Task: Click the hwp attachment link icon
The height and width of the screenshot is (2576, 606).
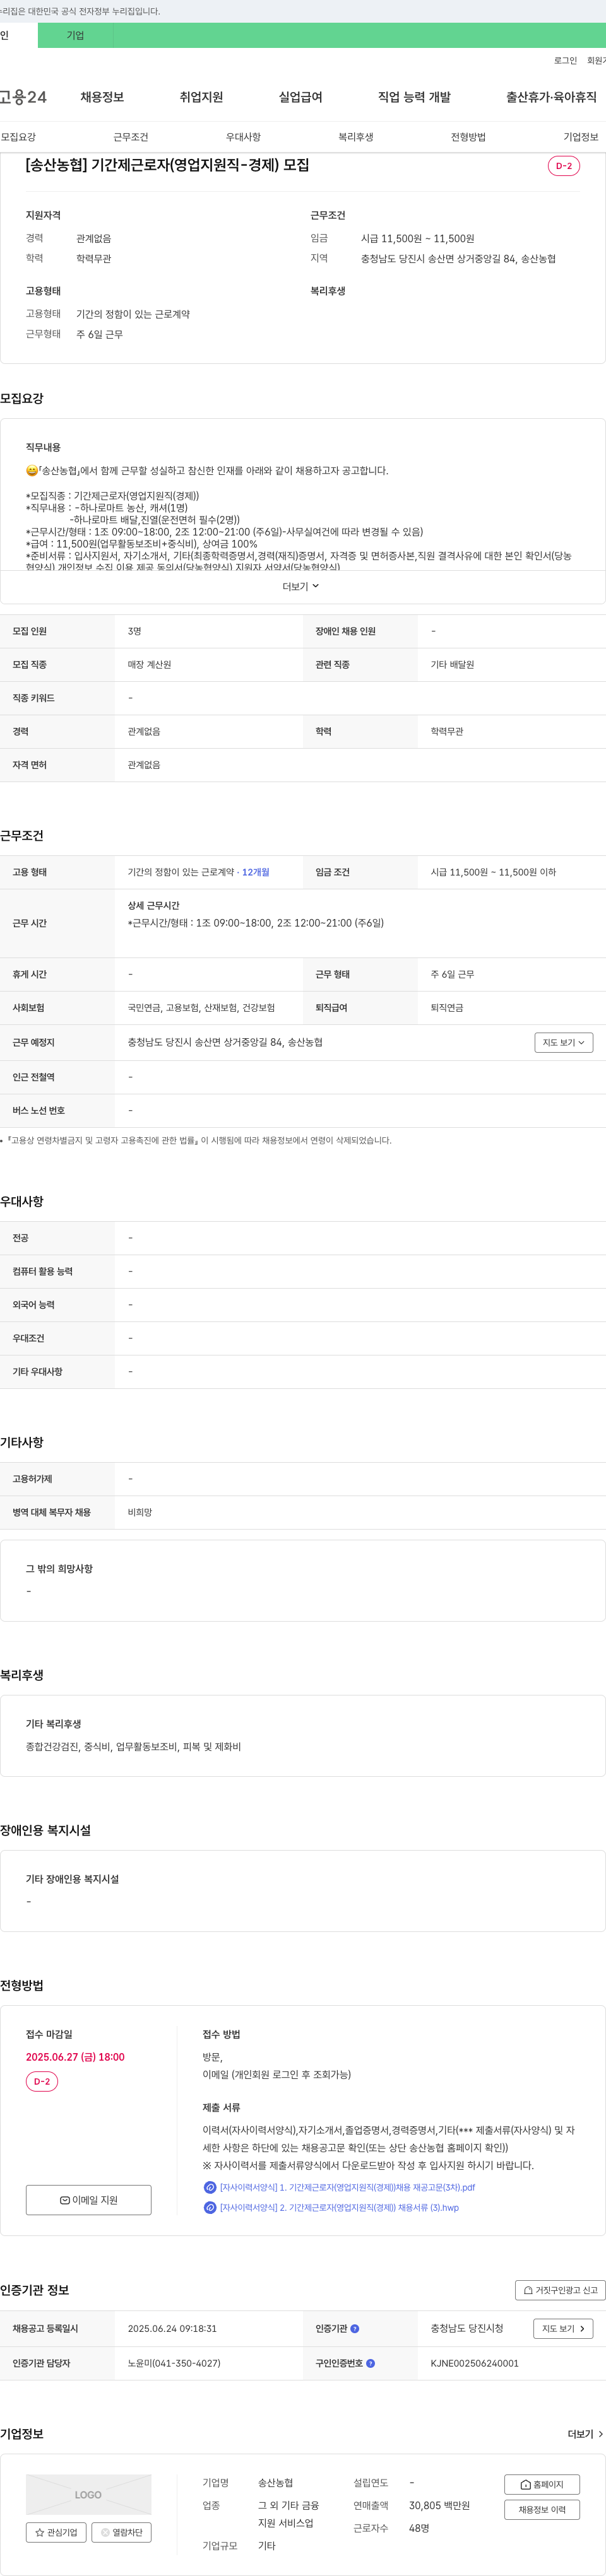Action: coord(210,2208)
